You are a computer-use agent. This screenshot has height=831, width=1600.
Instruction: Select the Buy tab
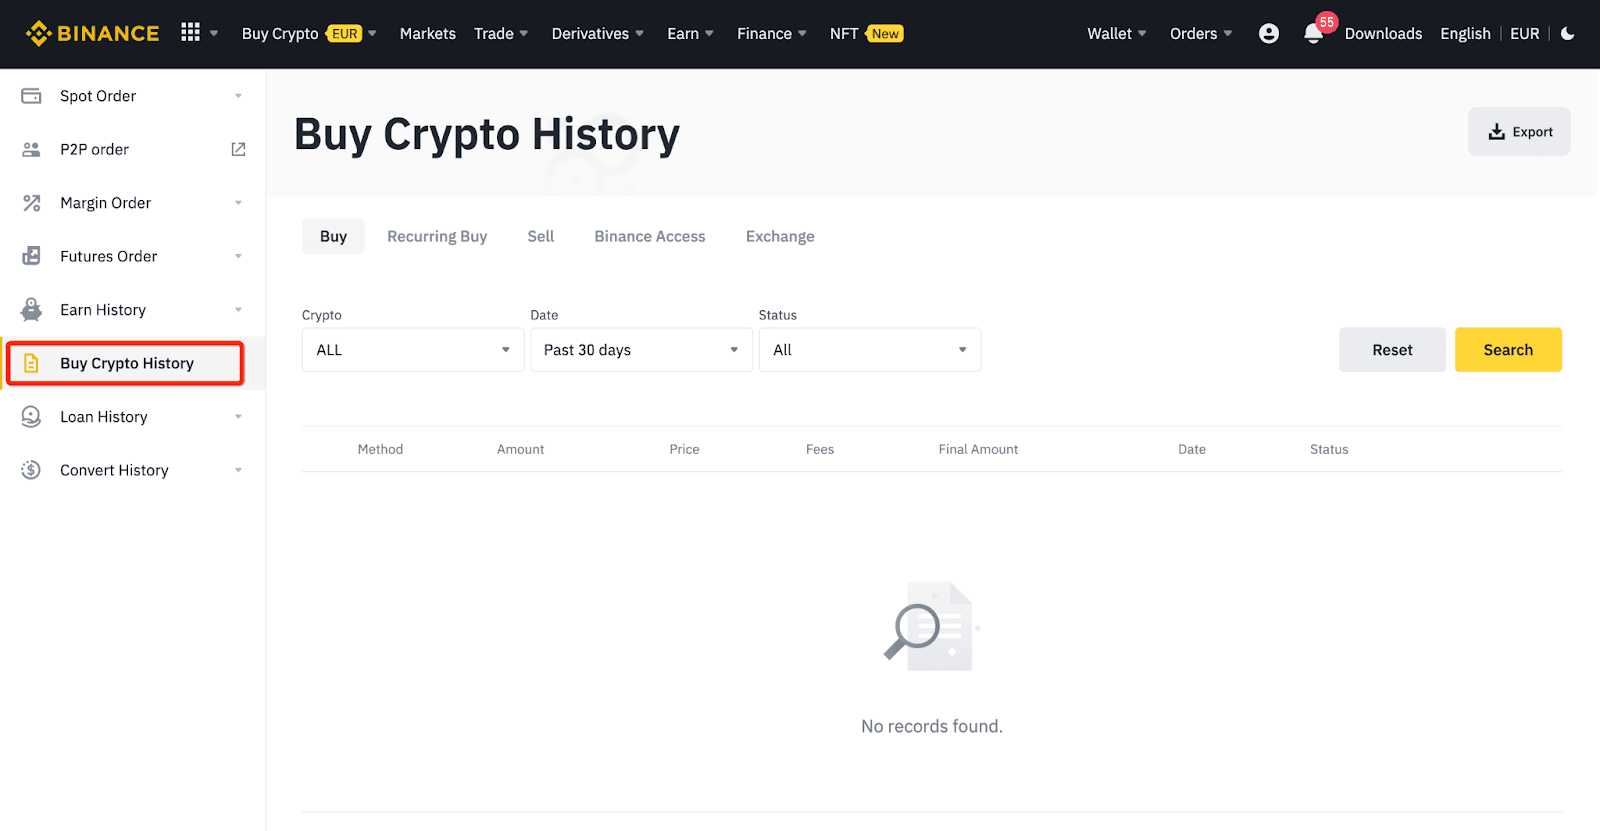click(x=333, y=236)
